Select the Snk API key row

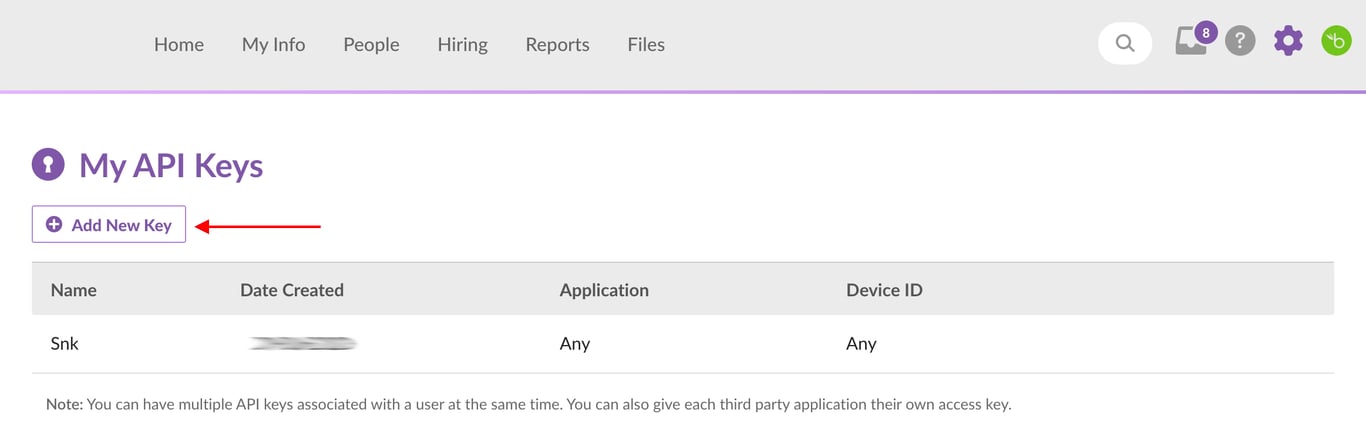(x=65, y=344)
